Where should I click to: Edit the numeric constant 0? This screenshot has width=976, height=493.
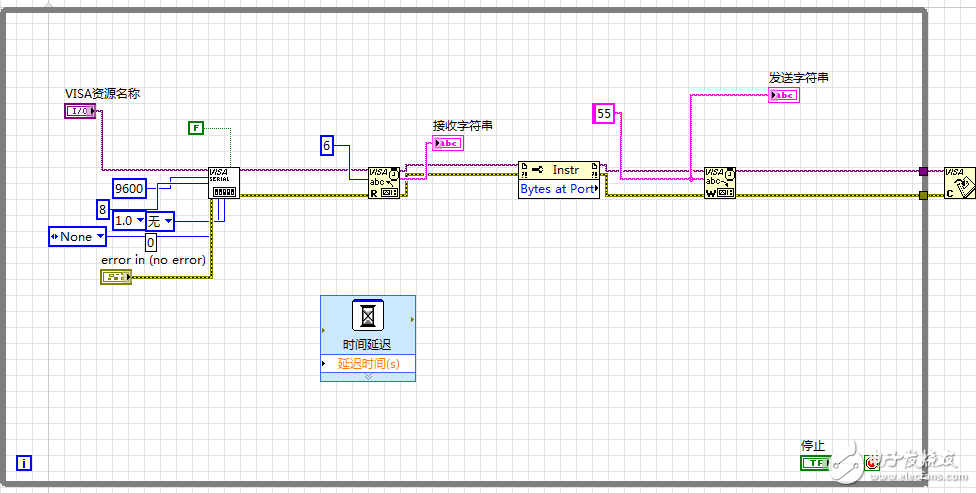151,242
